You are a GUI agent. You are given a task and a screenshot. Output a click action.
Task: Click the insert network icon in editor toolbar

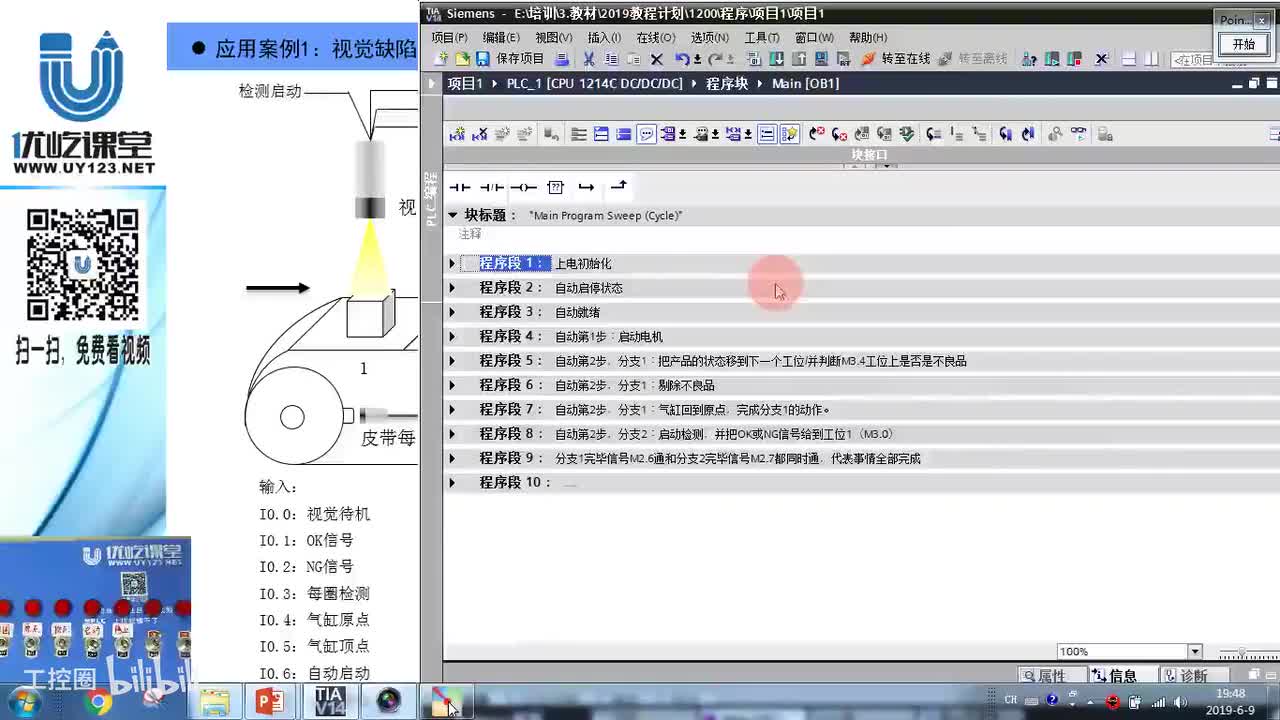(x=458, y=134)
